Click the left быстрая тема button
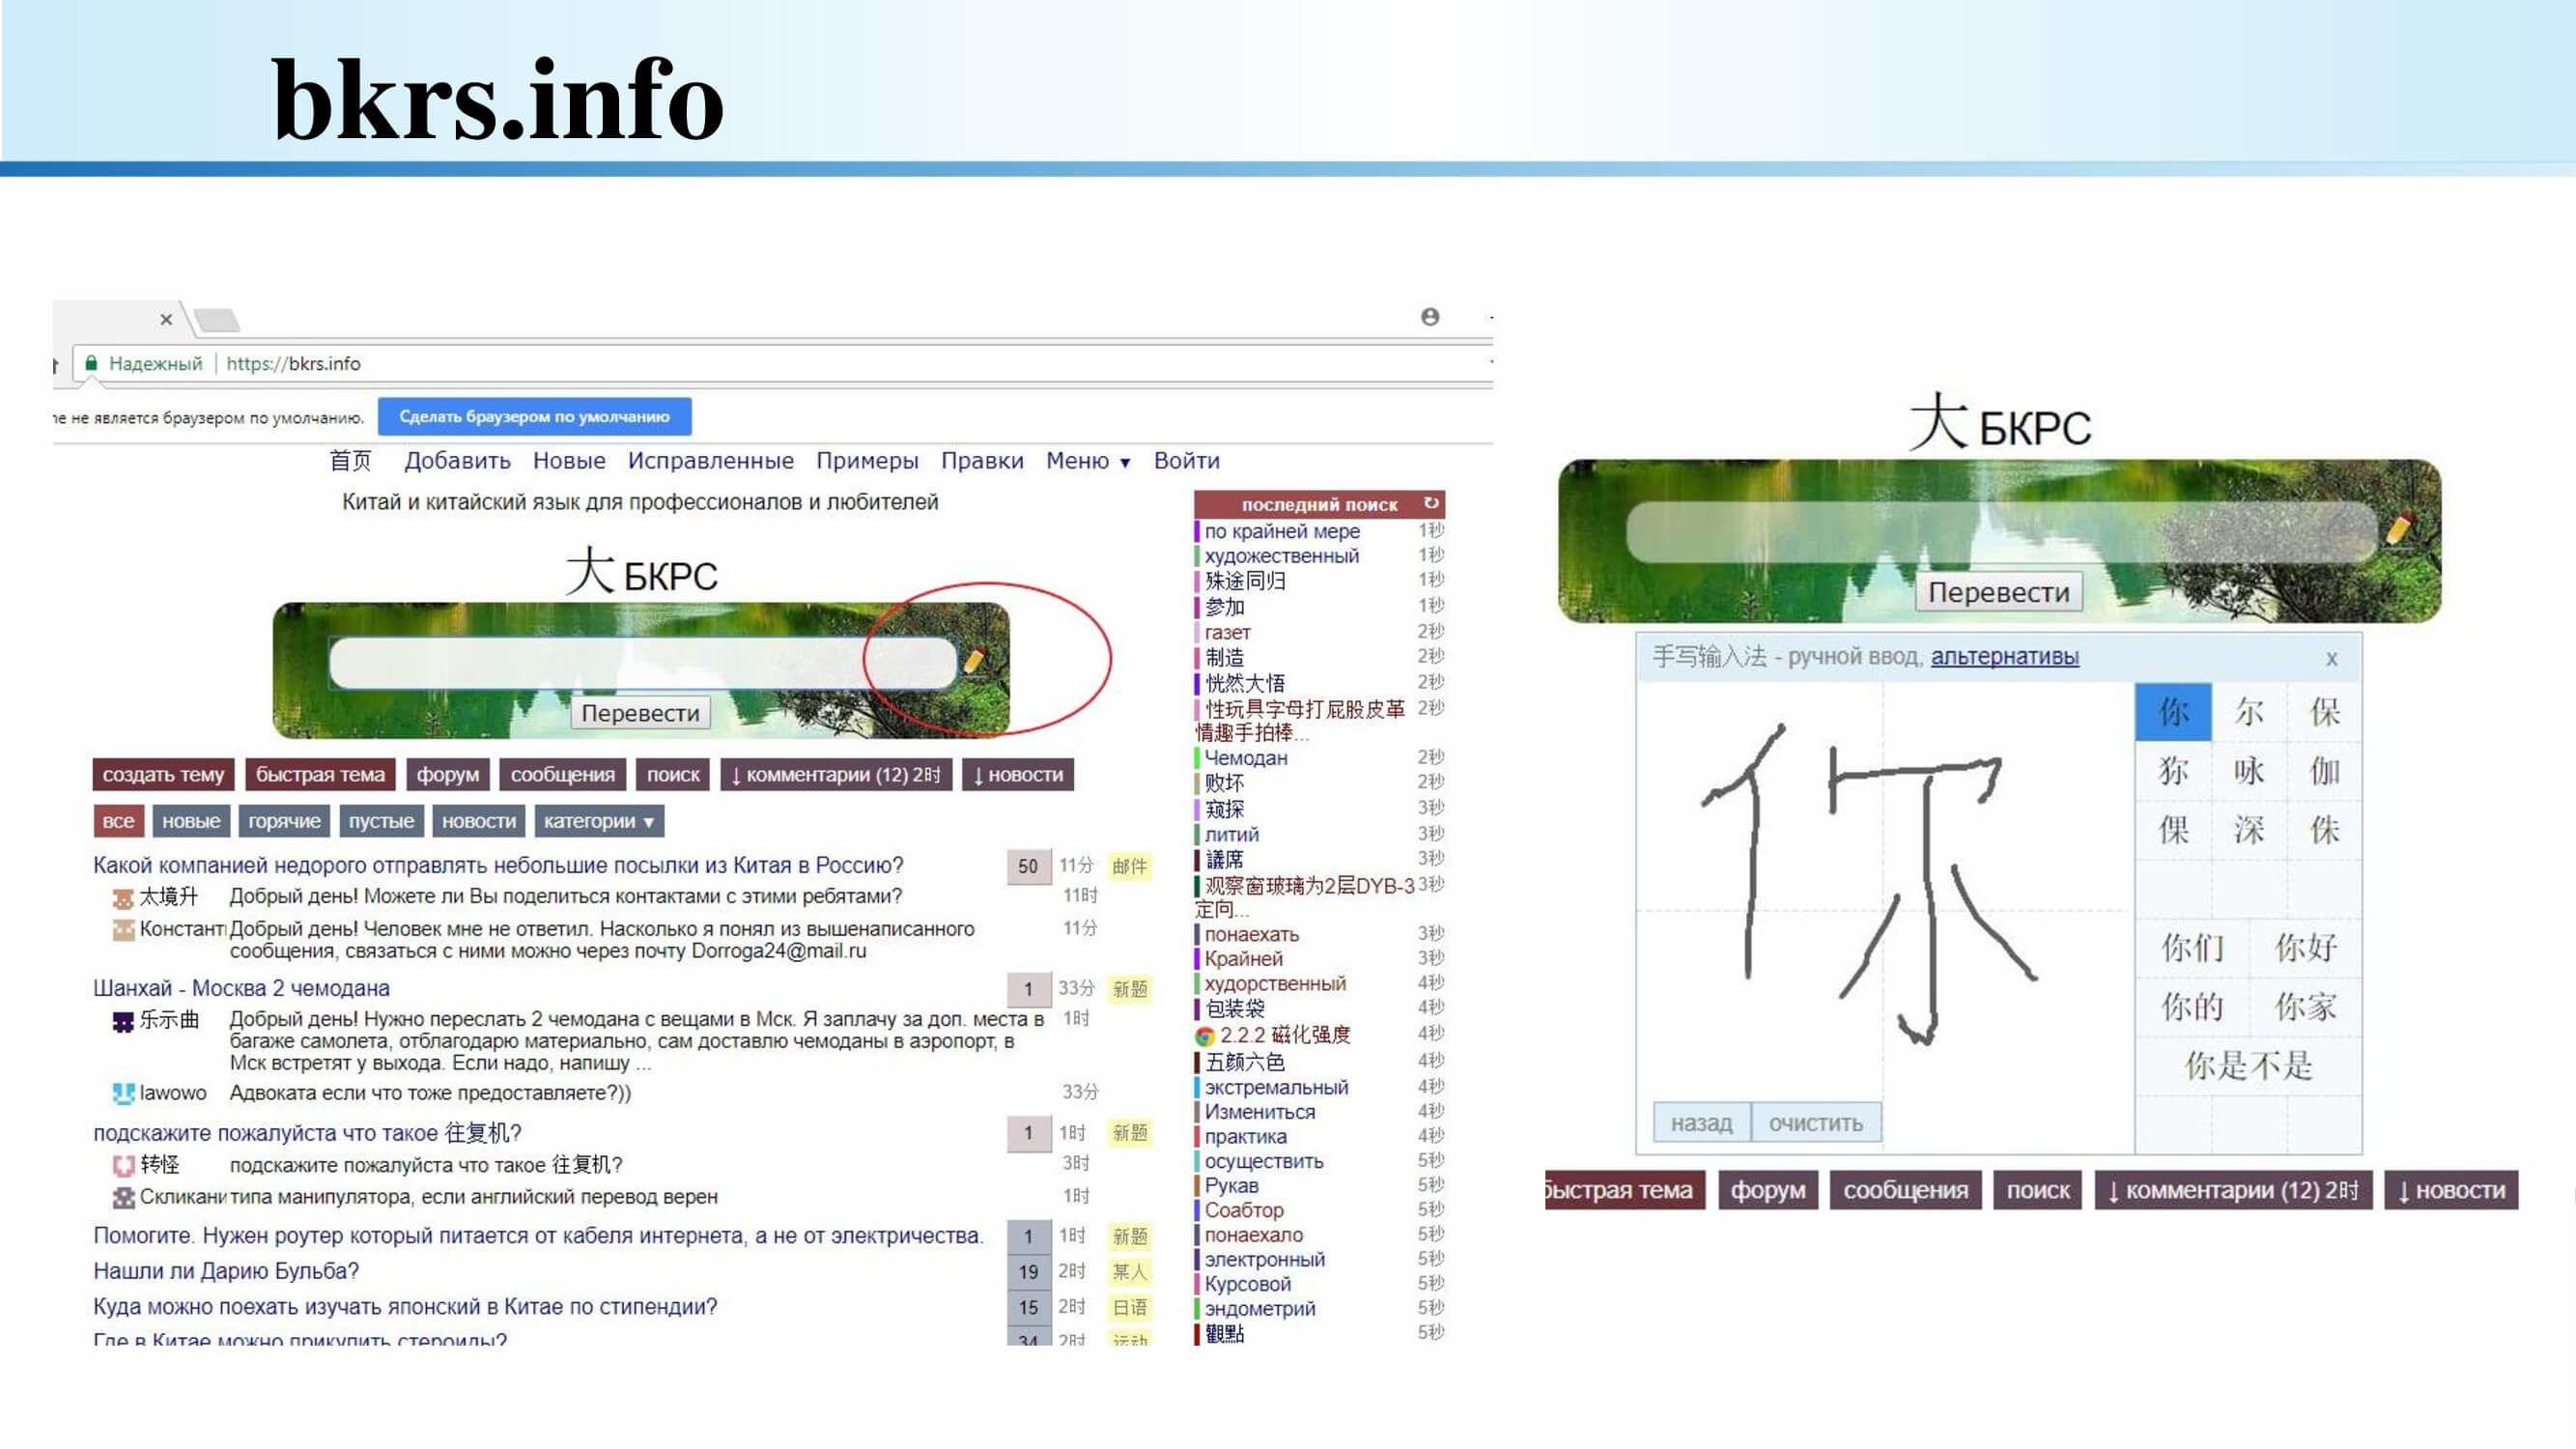 coord(320,775)
